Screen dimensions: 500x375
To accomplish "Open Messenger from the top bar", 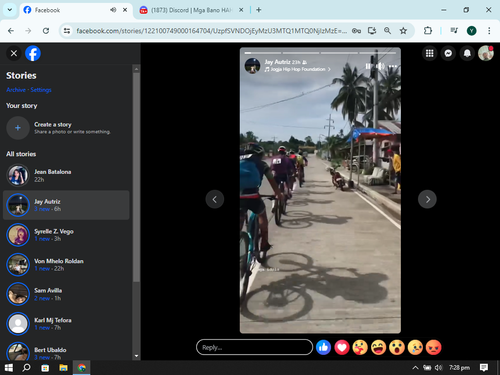I will coord(448,53).
